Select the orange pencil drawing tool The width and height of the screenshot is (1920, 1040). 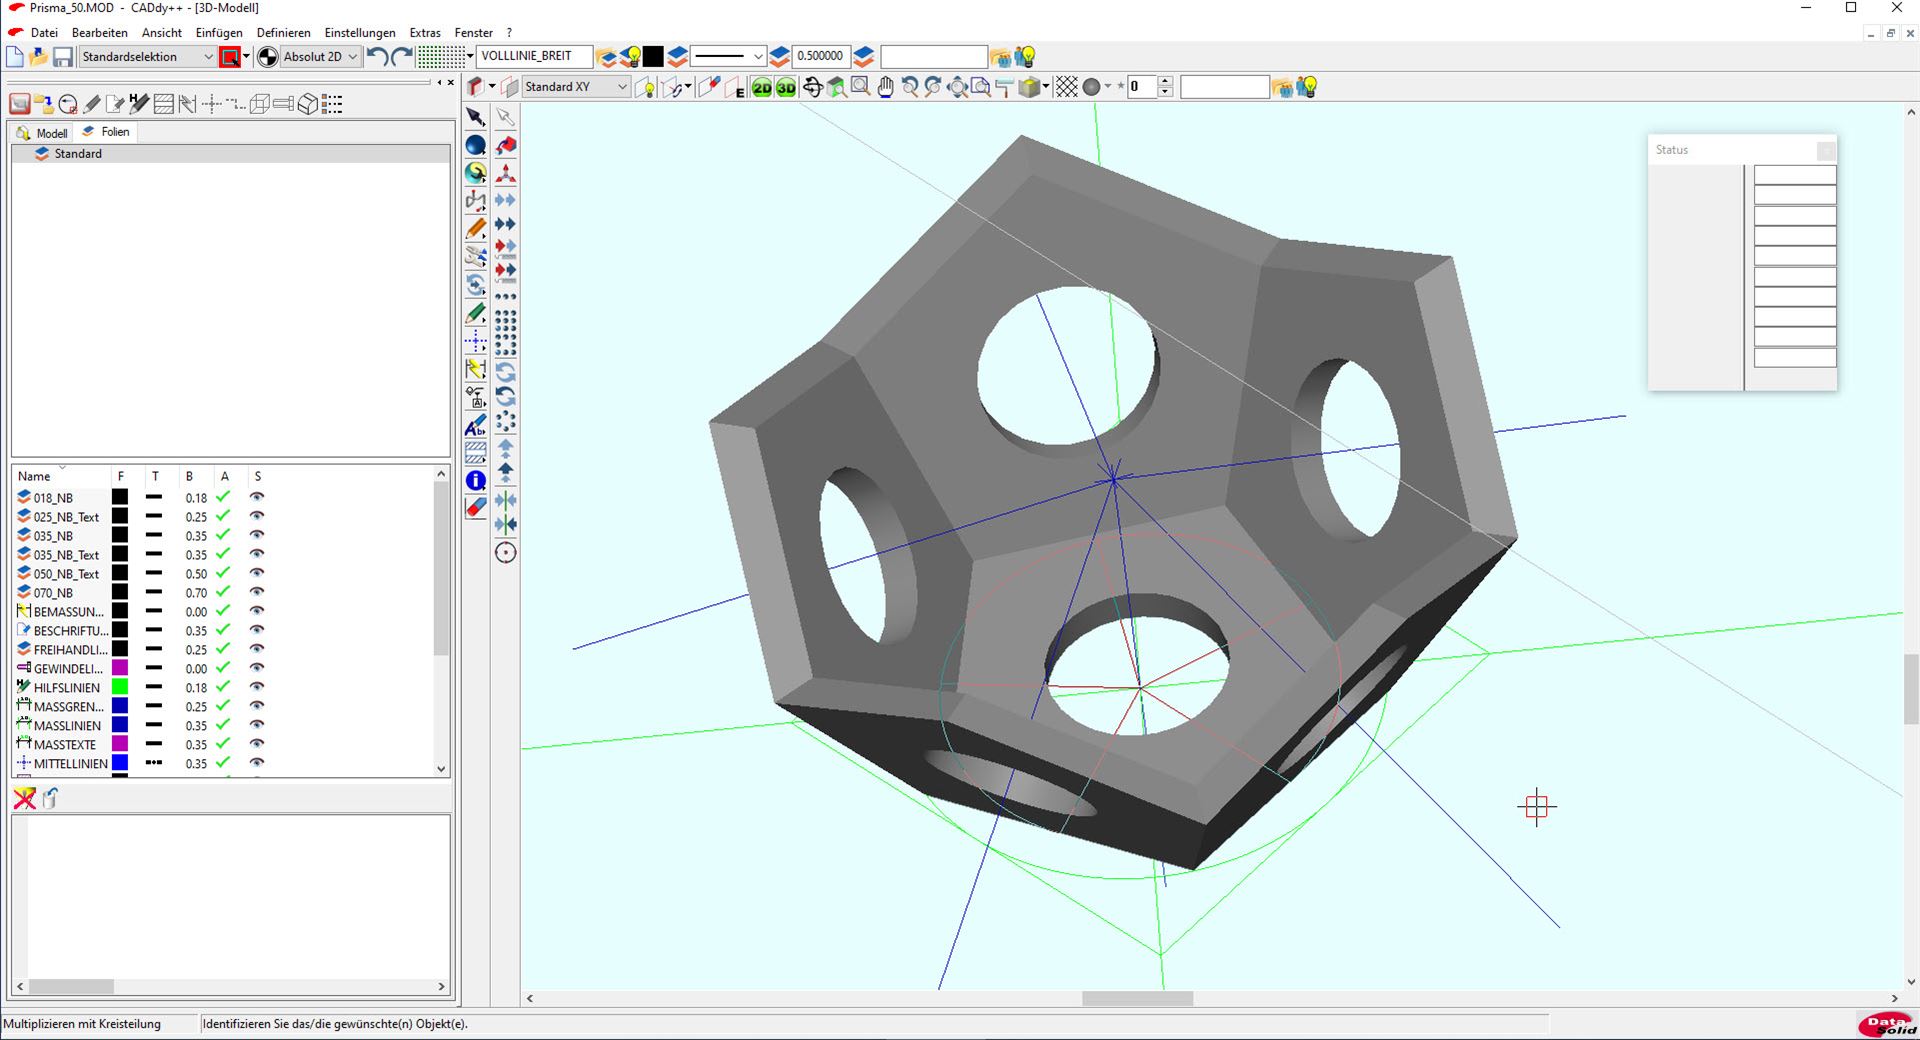(x=476, y=229)
